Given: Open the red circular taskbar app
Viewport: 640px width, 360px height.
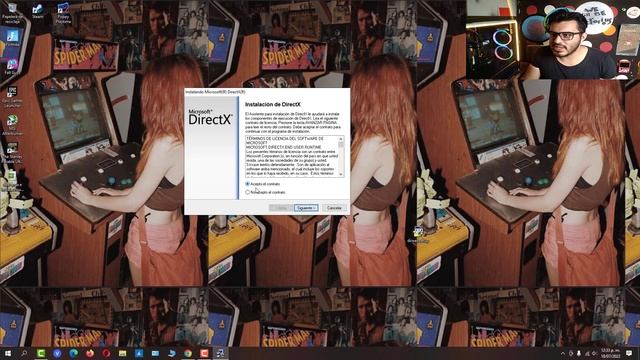Looking at the screenshot, I should point(106,353).
